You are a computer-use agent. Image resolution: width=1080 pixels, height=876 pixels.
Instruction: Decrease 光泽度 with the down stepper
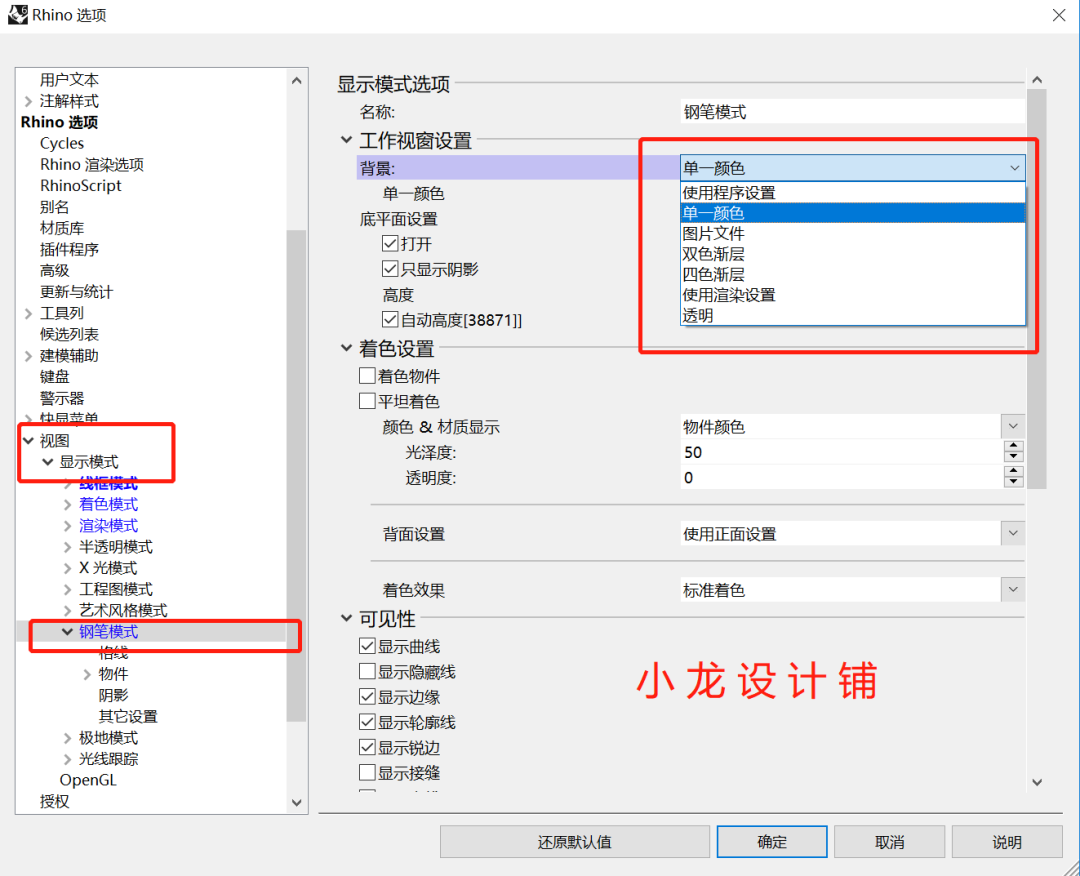coord(1012,457)
